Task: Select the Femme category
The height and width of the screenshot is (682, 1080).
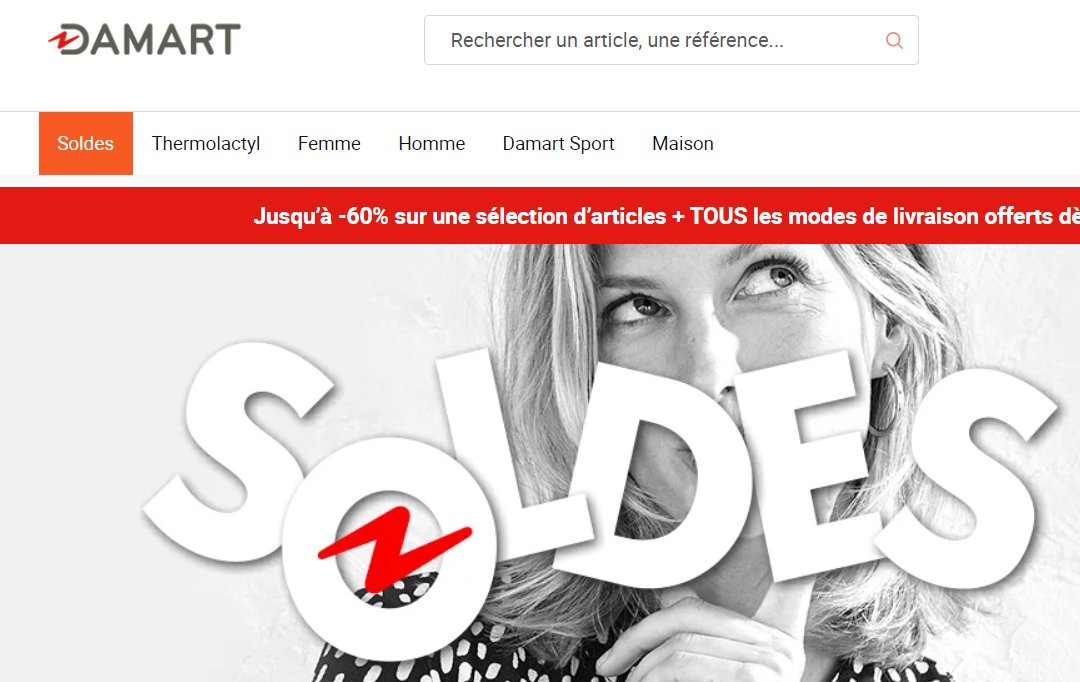Action: coord(329,143)
